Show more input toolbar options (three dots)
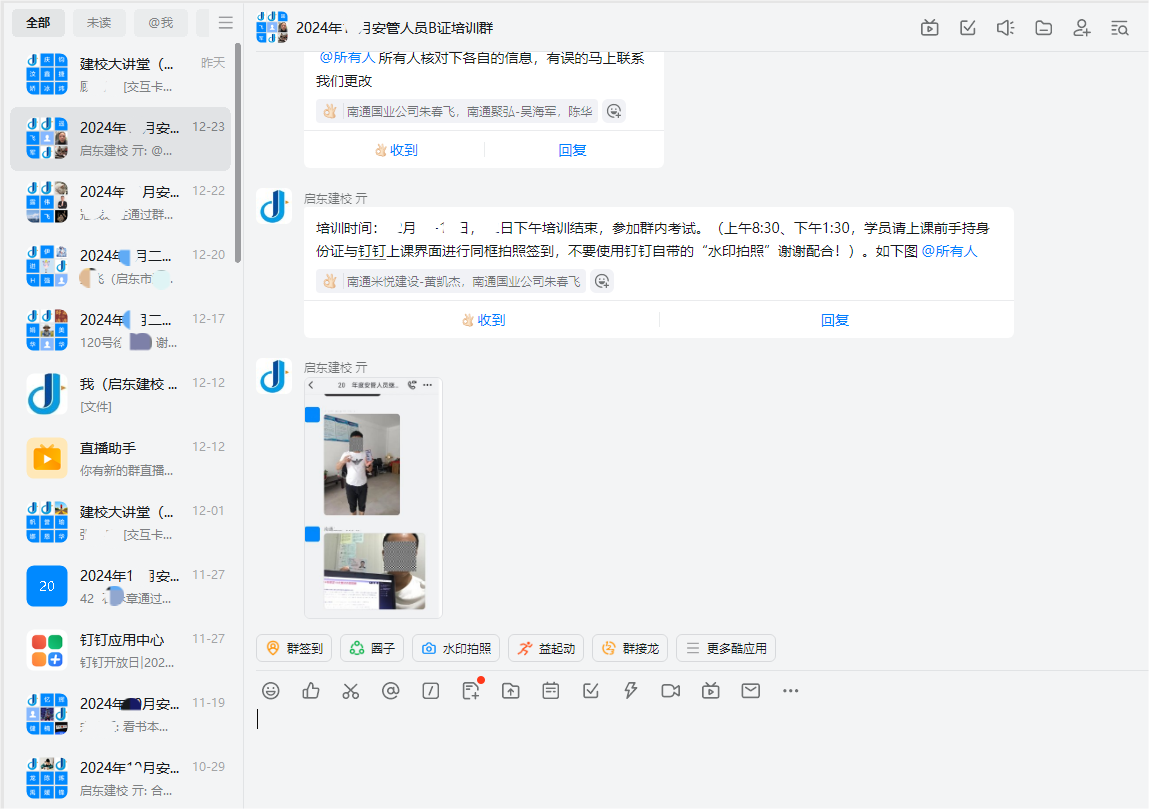Viewport: 1149px width, 809px height. pos(791,690)
